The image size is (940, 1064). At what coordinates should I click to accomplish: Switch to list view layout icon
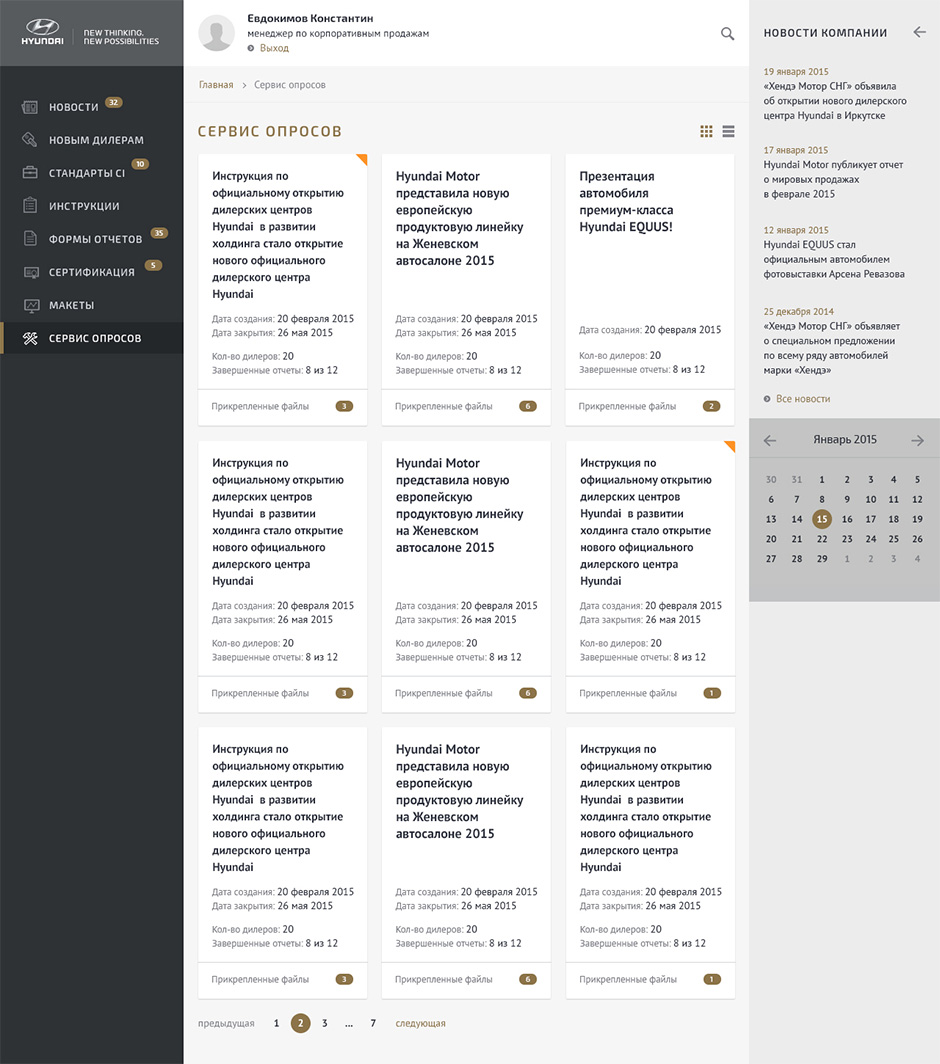coord(728,131)
